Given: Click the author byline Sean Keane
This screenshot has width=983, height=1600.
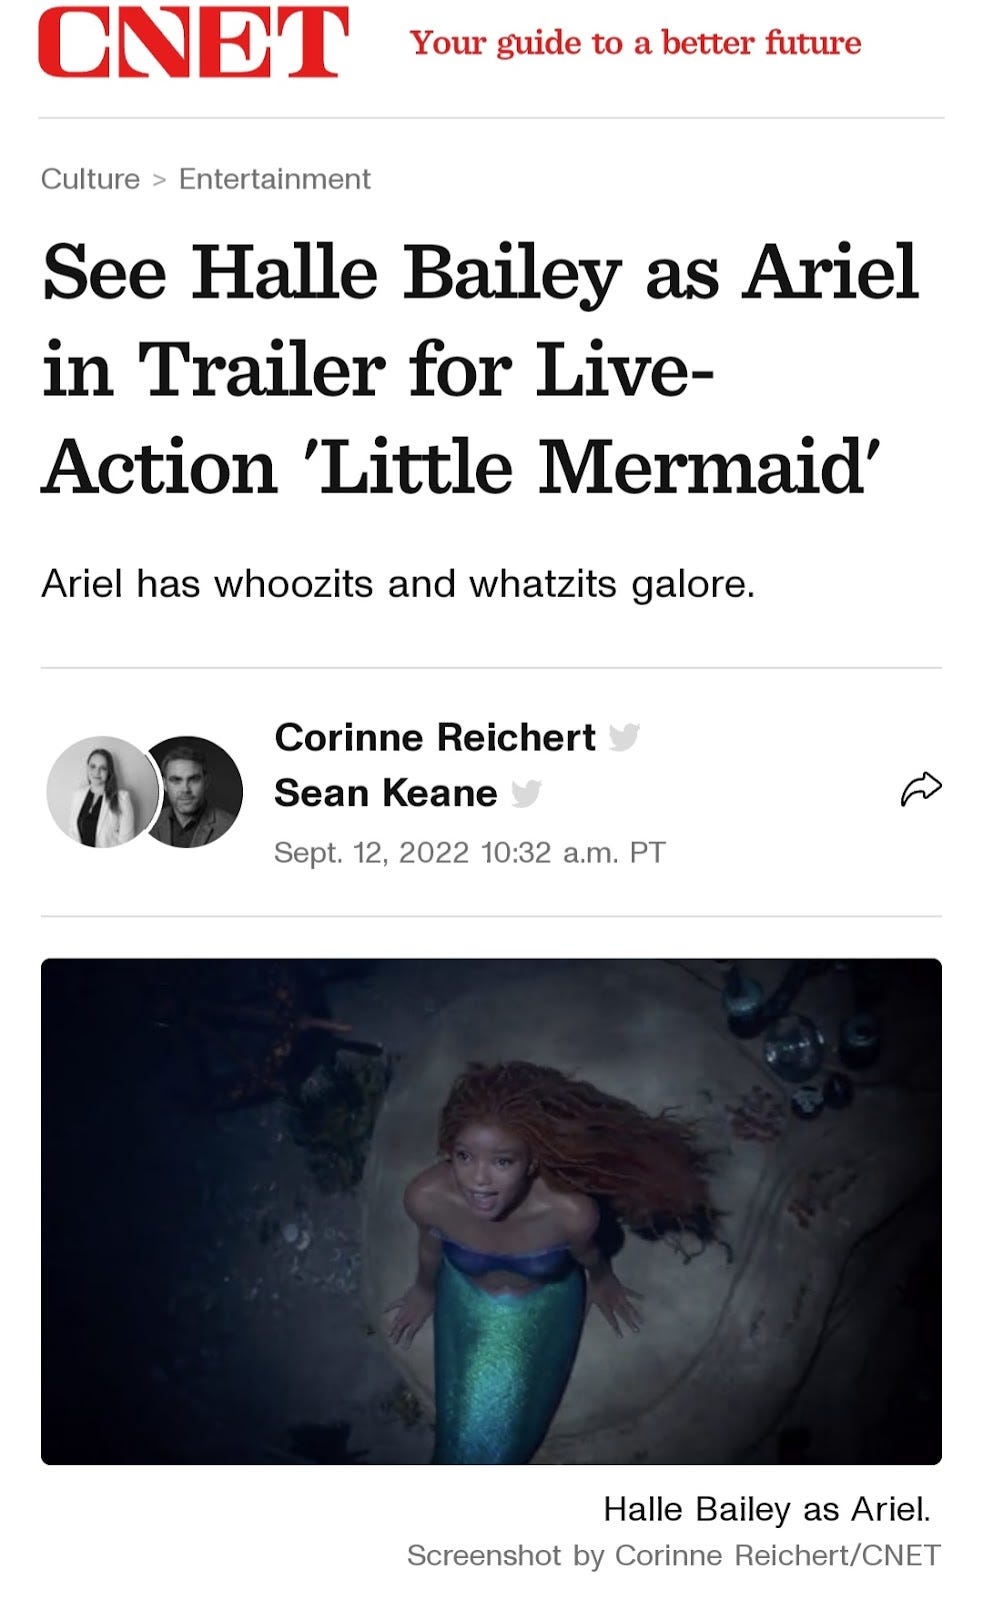Looking at the screenshot, I should coord(385,794).
